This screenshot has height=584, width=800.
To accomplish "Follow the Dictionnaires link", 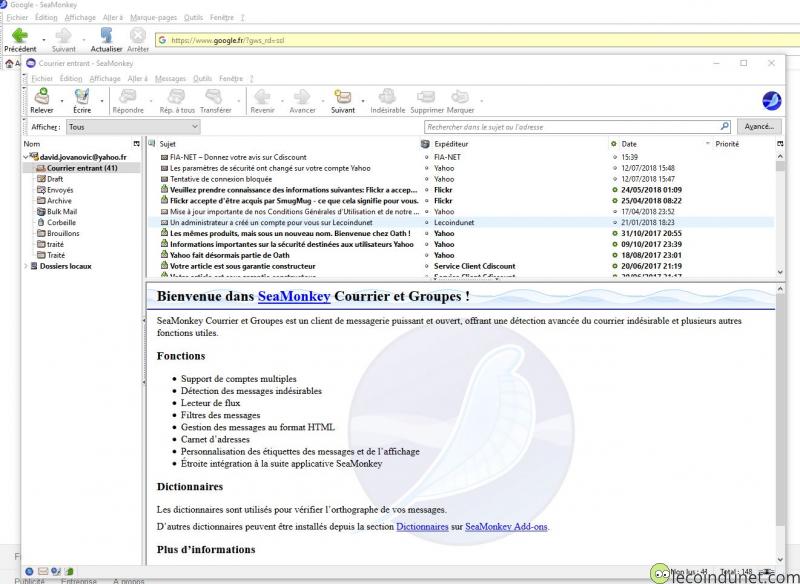I will pos(422,526).
